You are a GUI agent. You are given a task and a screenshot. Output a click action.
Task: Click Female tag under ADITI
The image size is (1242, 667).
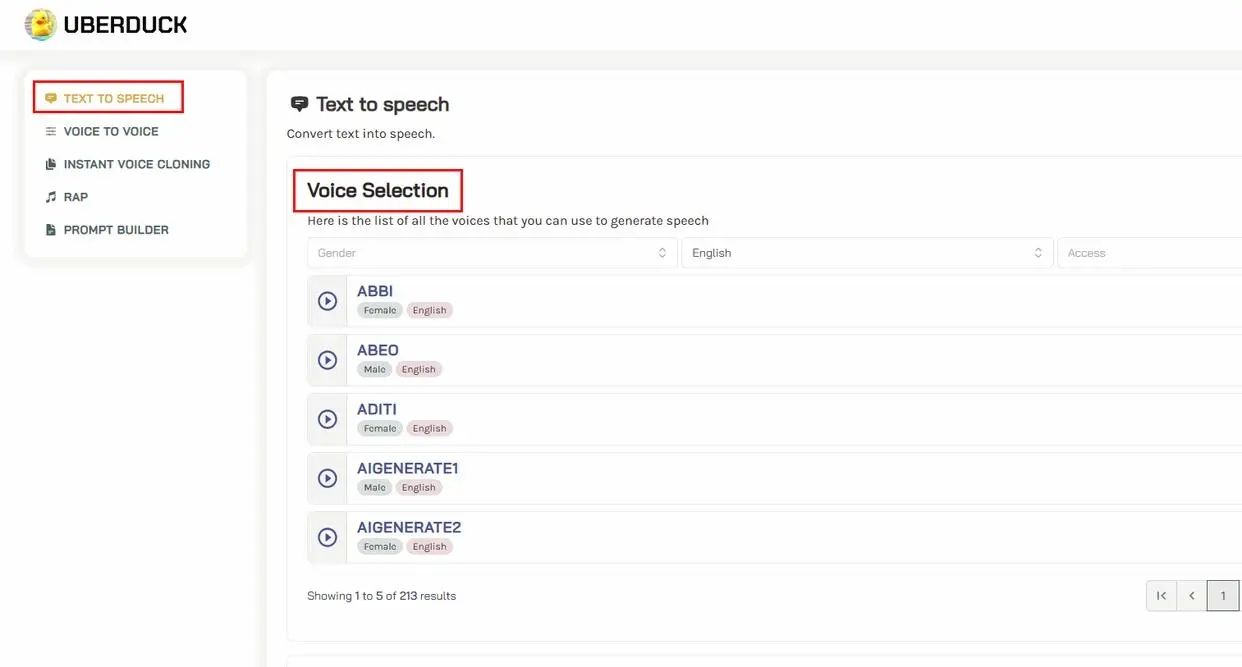[x=380, y=428]
